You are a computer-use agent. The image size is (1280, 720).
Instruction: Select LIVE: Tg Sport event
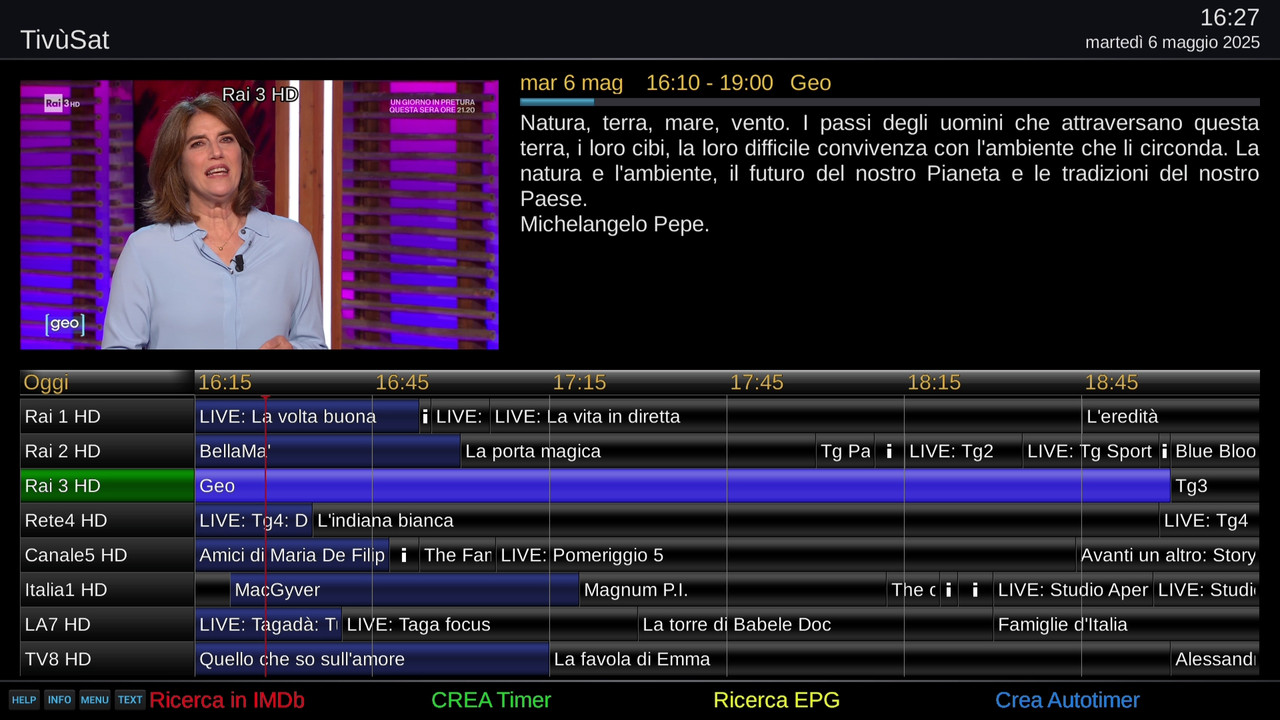(1090, 451)
